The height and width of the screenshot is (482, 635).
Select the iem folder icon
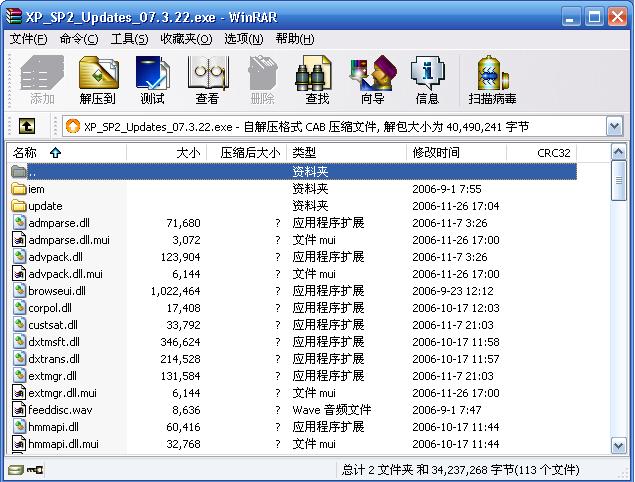coord(19,189)
